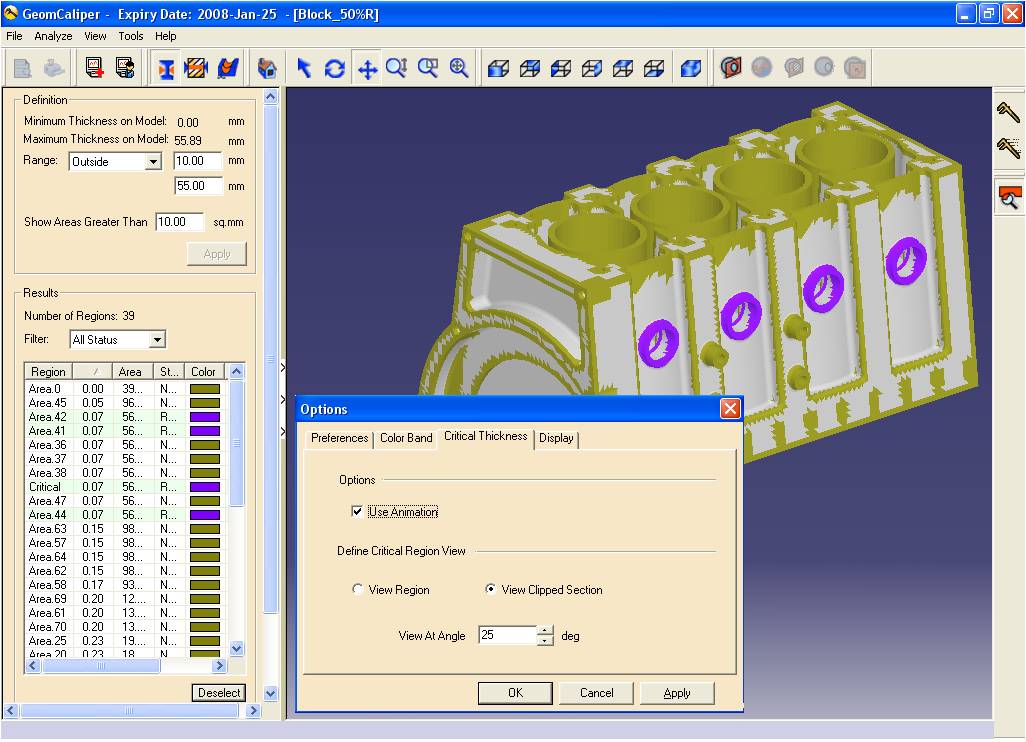Click OK in the Options dialog
This screenshot has width=1026, height=742.
click(515, 693)
